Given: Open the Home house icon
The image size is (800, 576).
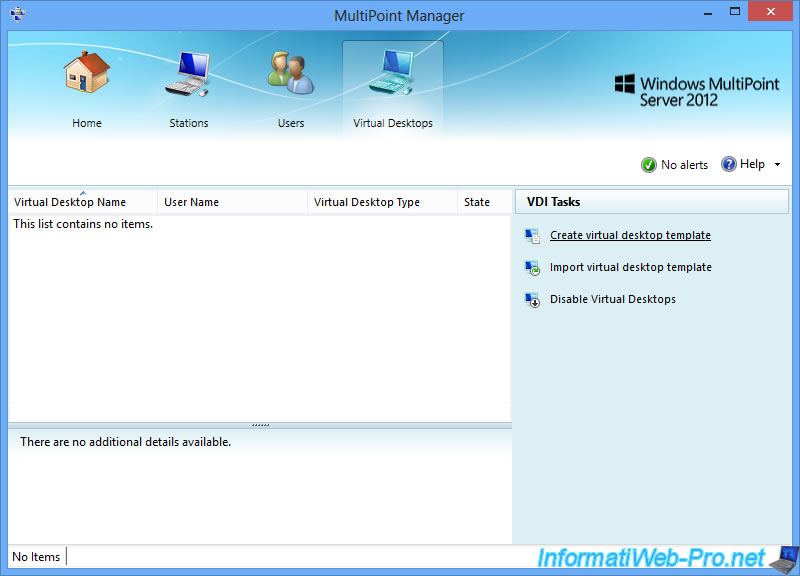Looking at the screenshot, I should 87,72.
